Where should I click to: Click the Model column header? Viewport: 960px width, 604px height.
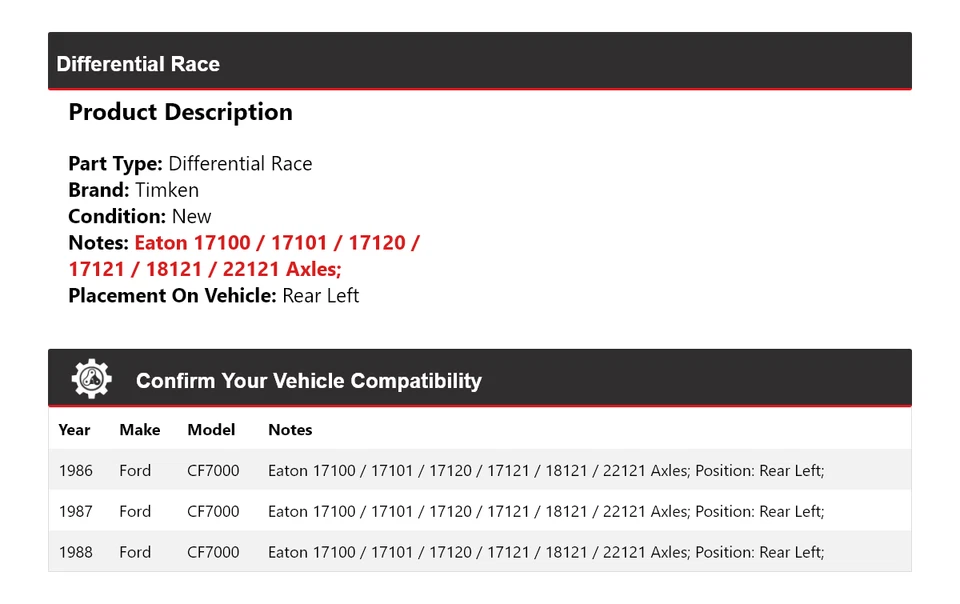pyautogui.click(x=211, y=430)
